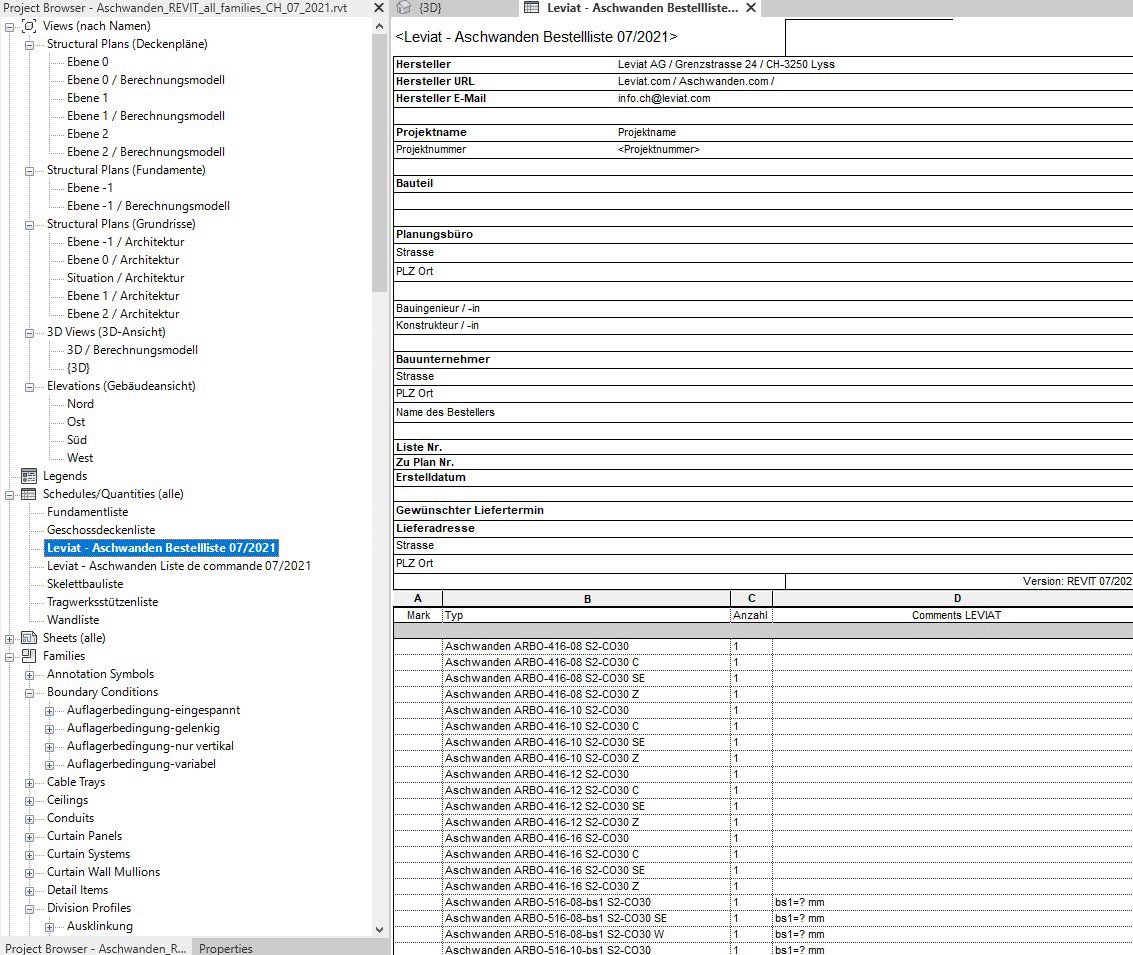Click the Sheets (alle) icon
Viewport: 1133px width, 955px height.
(x=29, y=638)
